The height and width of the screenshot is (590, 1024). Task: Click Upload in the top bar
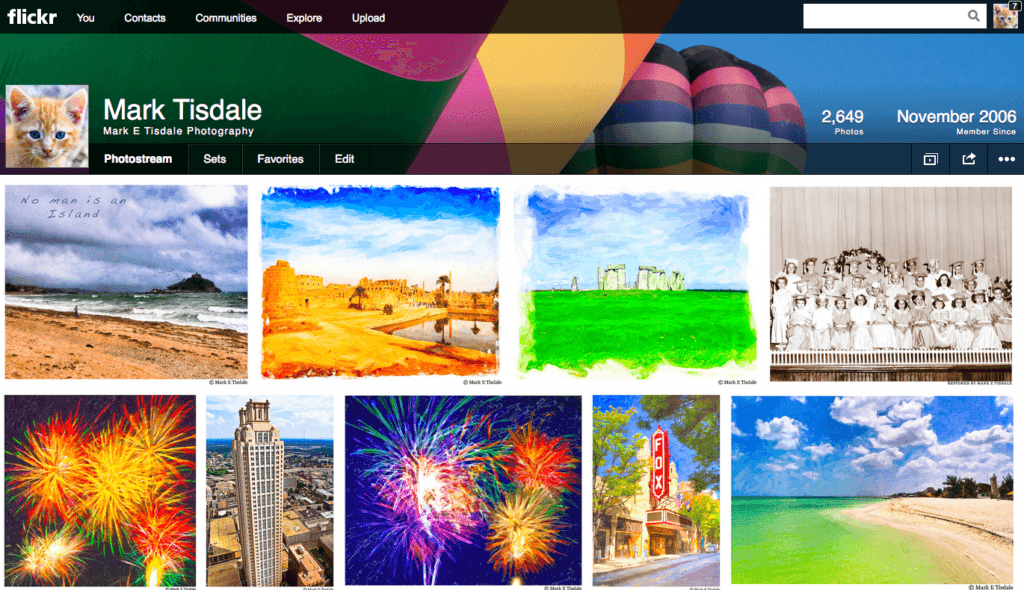tap(368, 18)
